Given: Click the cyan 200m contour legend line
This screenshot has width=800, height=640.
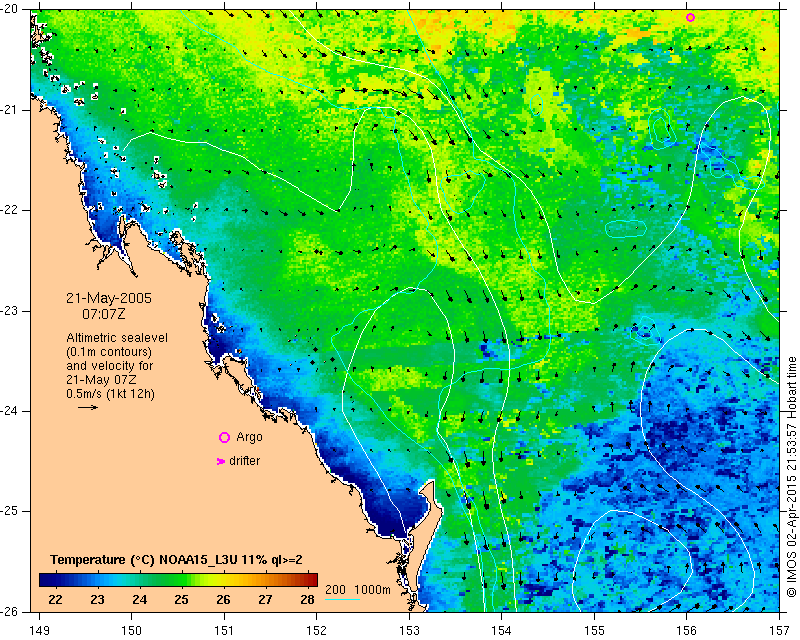Looking at the screenshot, I should 342,599.
